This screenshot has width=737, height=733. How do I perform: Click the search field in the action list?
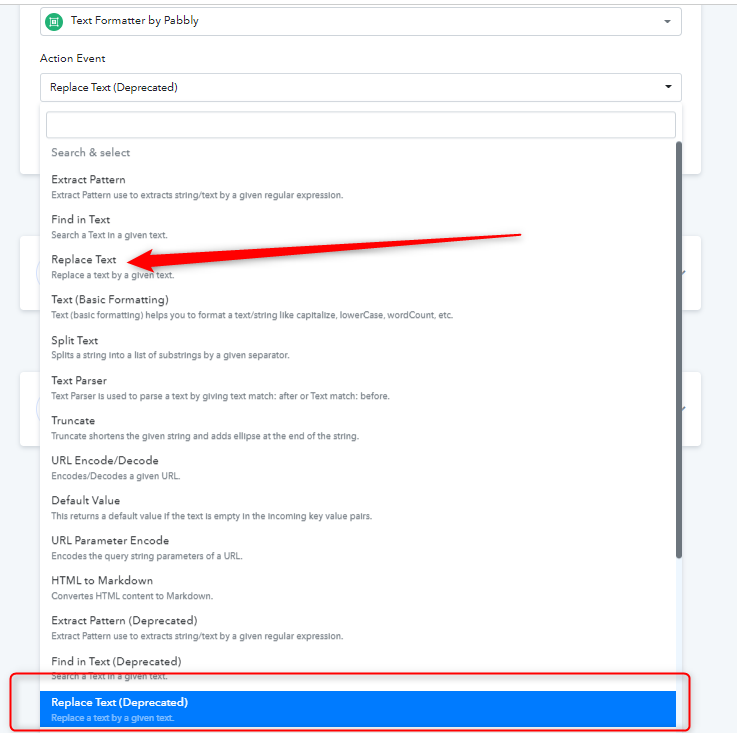(x=361, y=125)
